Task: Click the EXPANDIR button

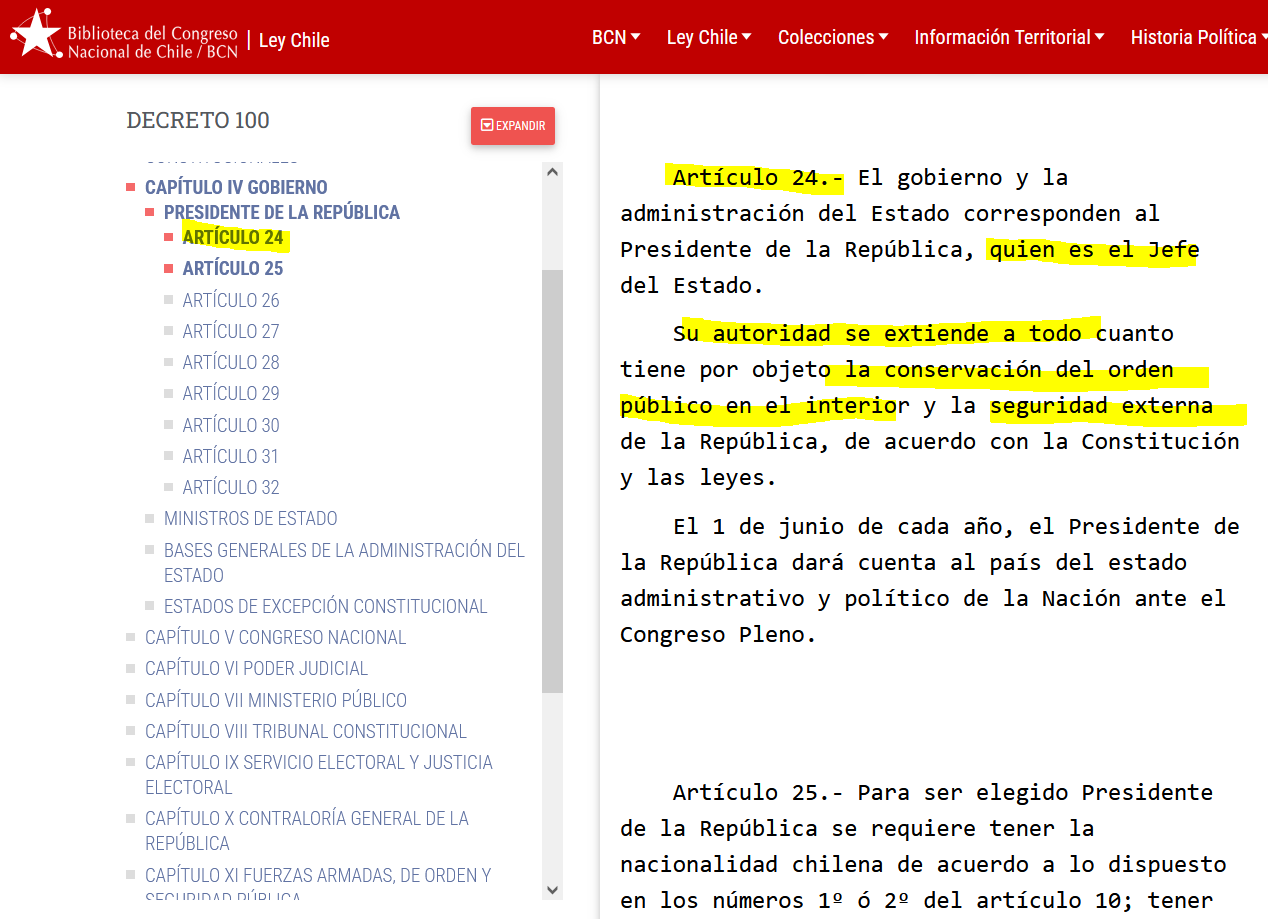Action: [x=513, y=126]
